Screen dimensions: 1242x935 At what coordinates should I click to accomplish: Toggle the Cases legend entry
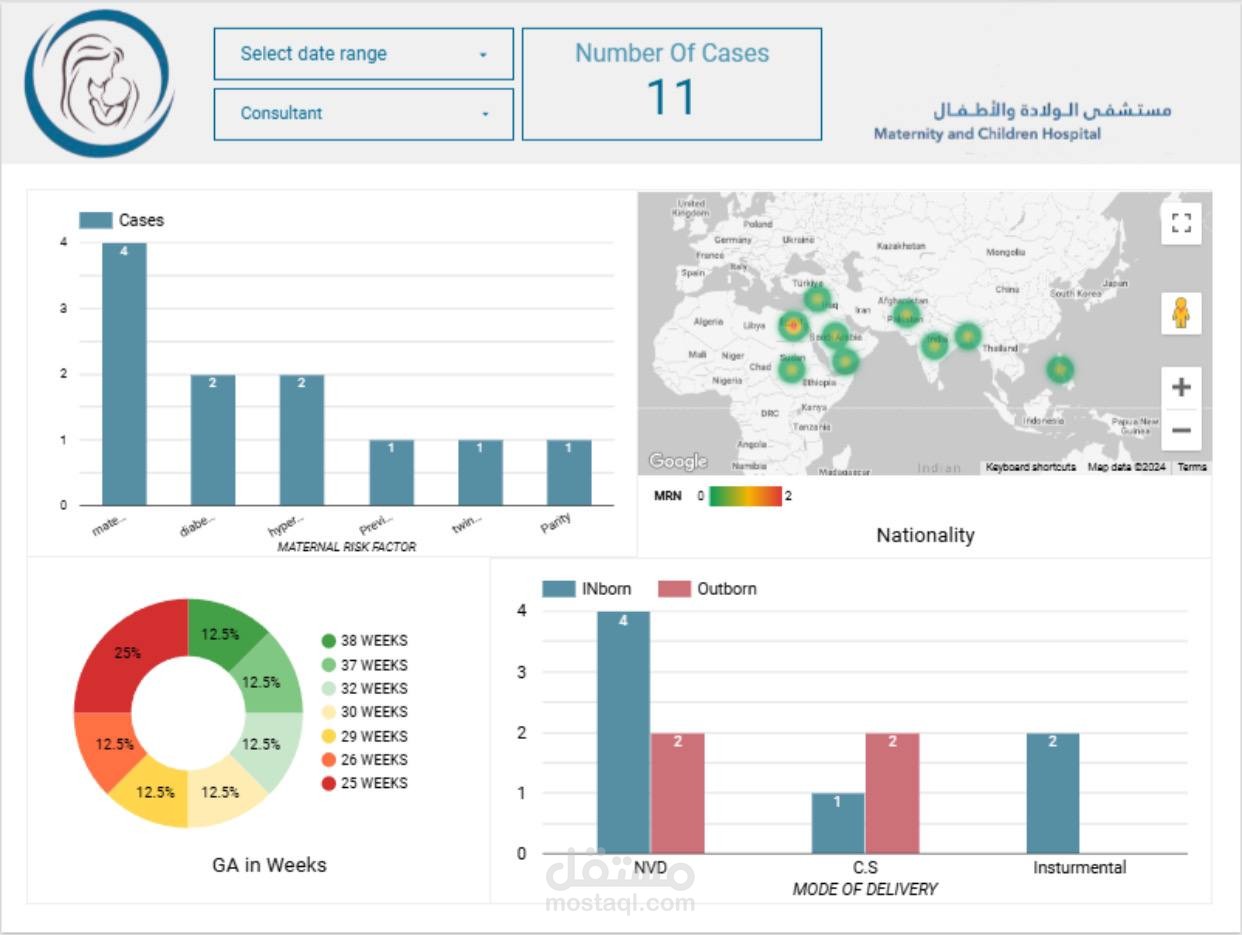click(121, 220)
